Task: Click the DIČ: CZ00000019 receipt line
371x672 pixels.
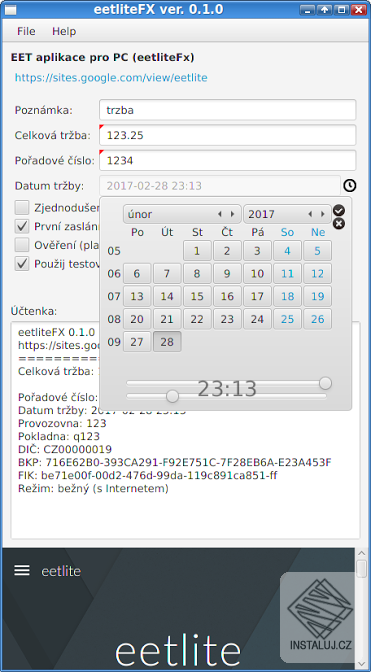Action: pyautogui.click(x=65, y=449)
